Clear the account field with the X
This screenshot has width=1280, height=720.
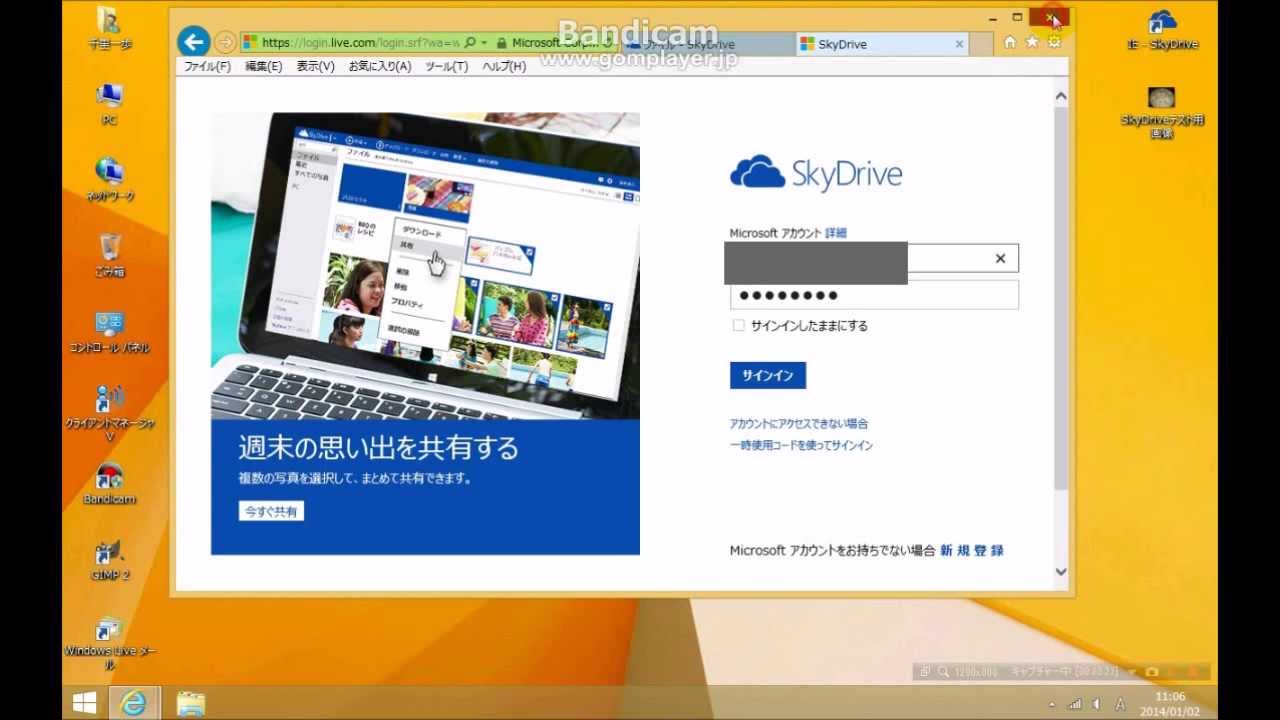1000,259
